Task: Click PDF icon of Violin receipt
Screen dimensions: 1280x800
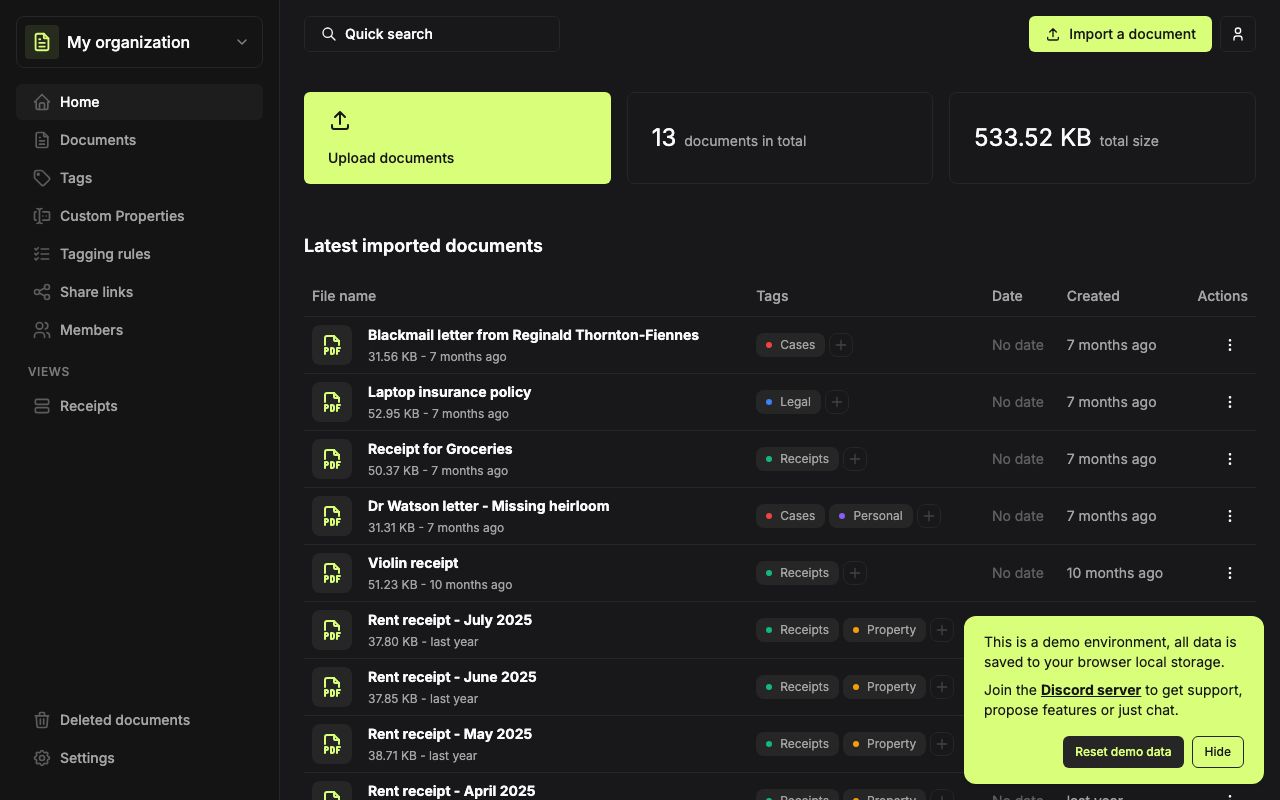Action: pos(332,573)
